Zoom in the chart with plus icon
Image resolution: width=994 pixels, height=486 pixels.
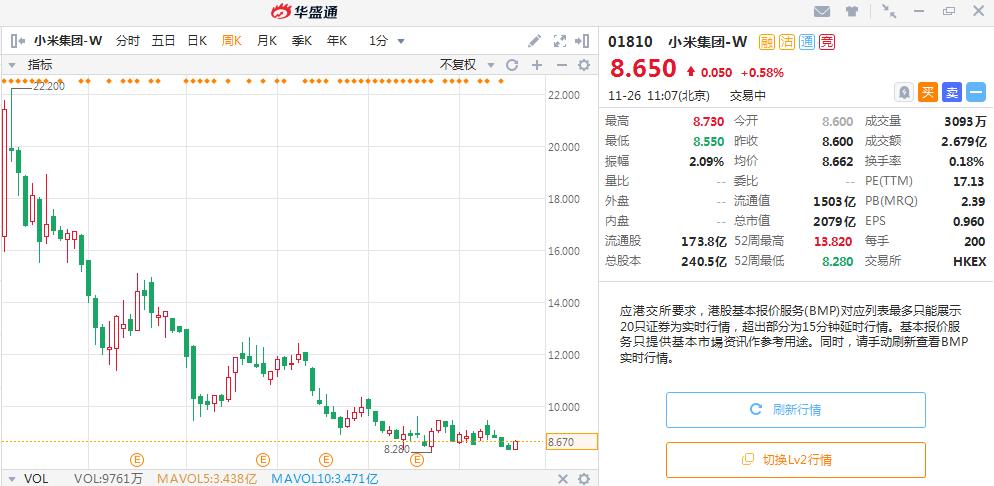tap(537, 65)
